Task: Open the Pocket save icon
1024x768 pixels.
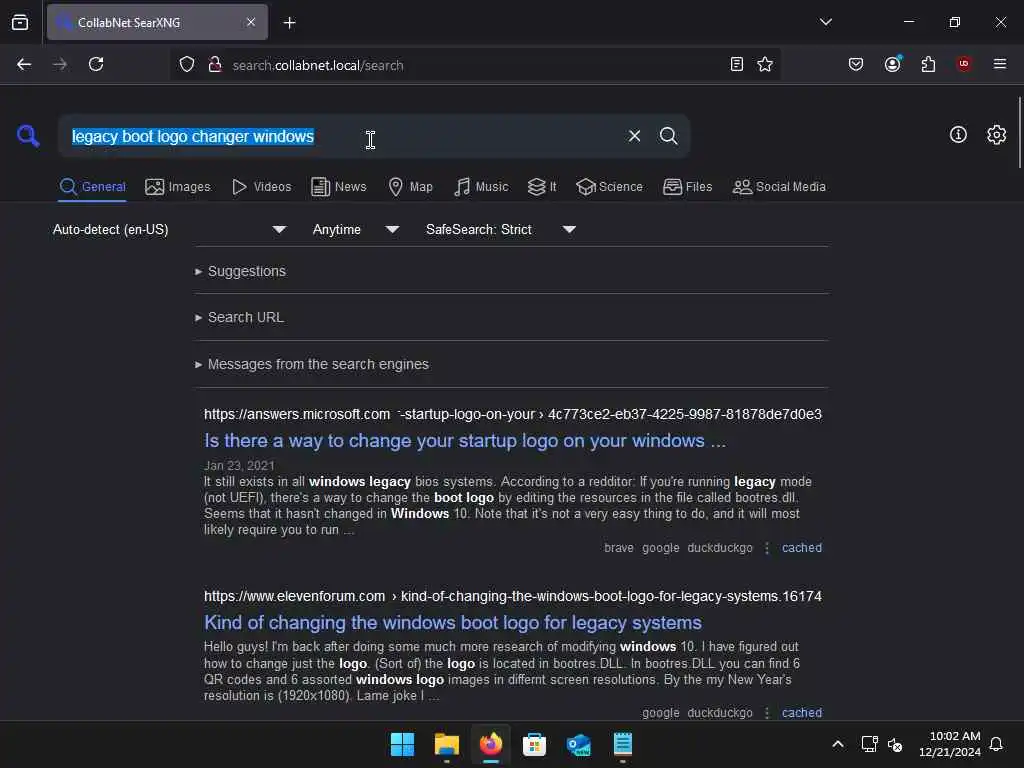Action: (856, 64)
